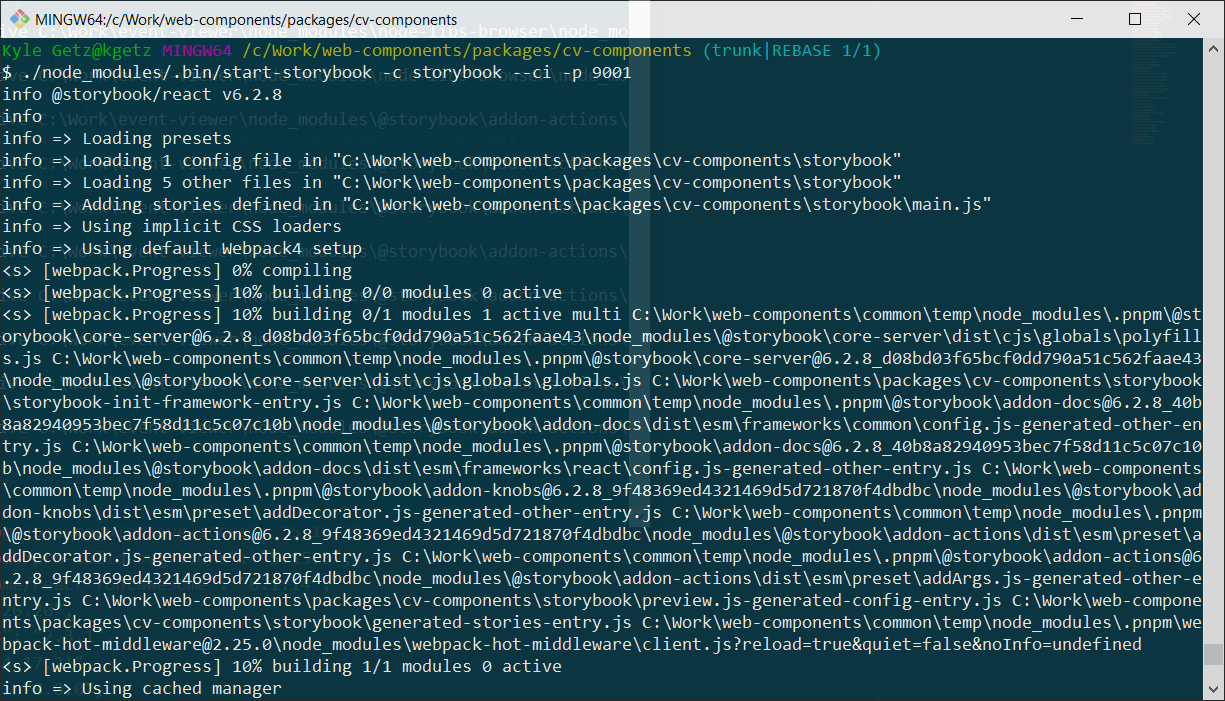Click the 'MINGW64' text in the prompt line
The height and width of the screenshot is (701, 1225).
197,50
